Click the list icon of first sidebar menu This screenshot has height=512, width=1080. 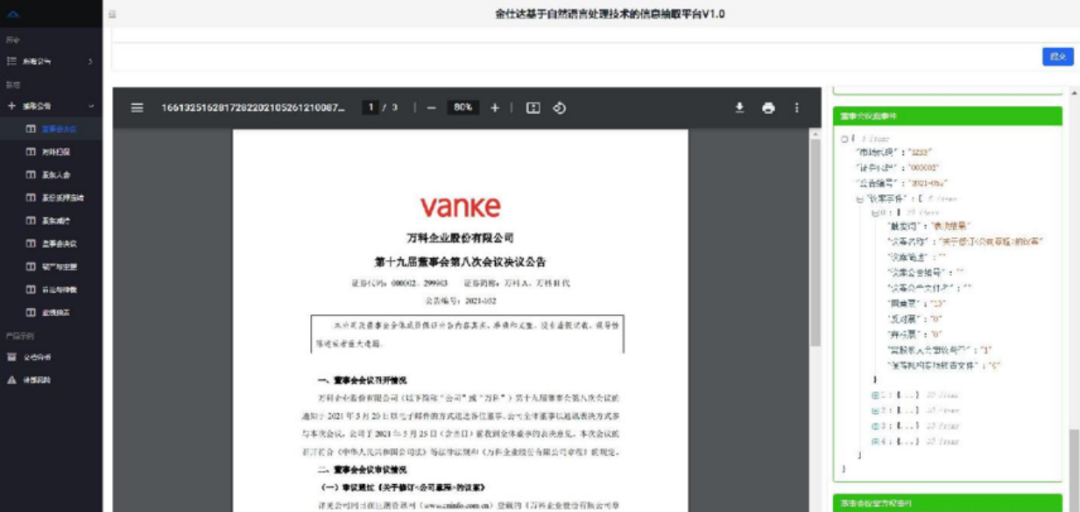(x=11, y=61)
